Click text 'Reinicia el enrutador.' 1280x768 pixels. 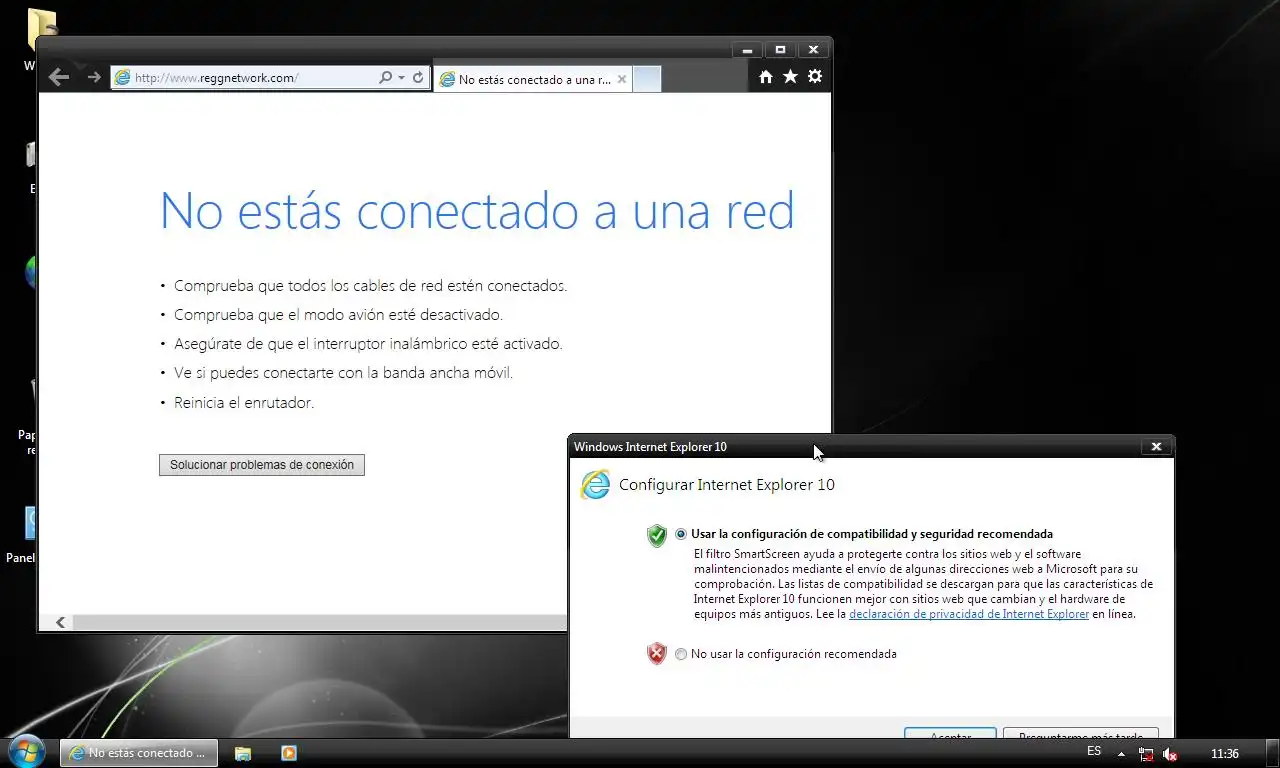click(x=244, y=403)
